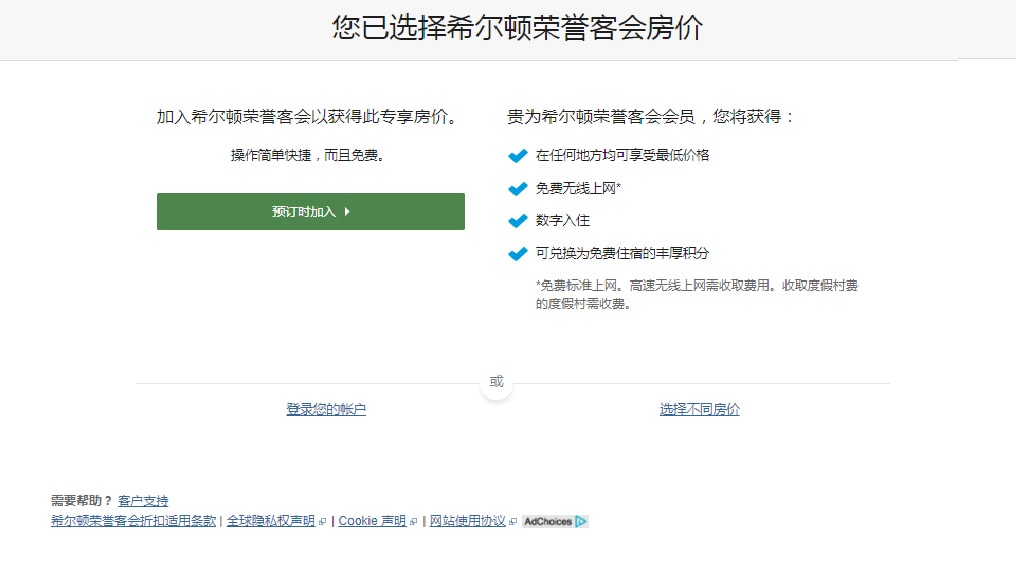Click the external-link icon after 全球隐私权声明

(322, 522)
